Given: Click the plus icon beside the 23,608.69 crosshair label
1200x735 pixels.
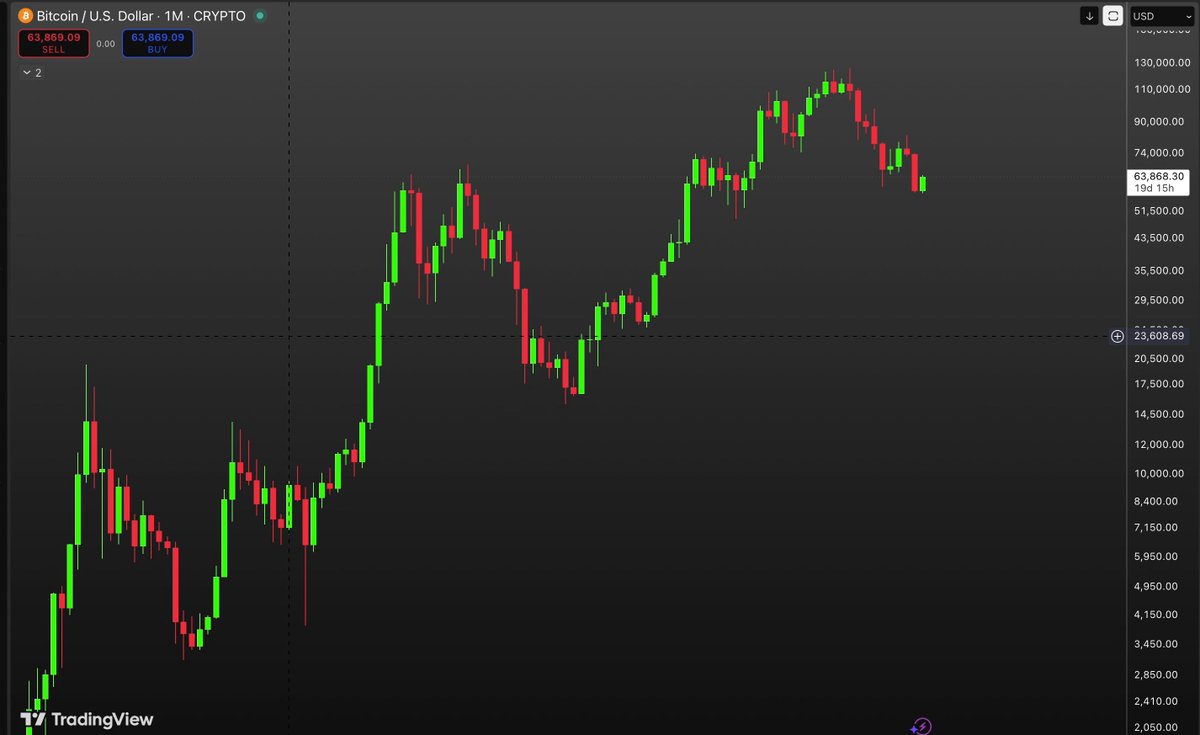Looking at the screenshot, I should click(x=1117, y=336).
